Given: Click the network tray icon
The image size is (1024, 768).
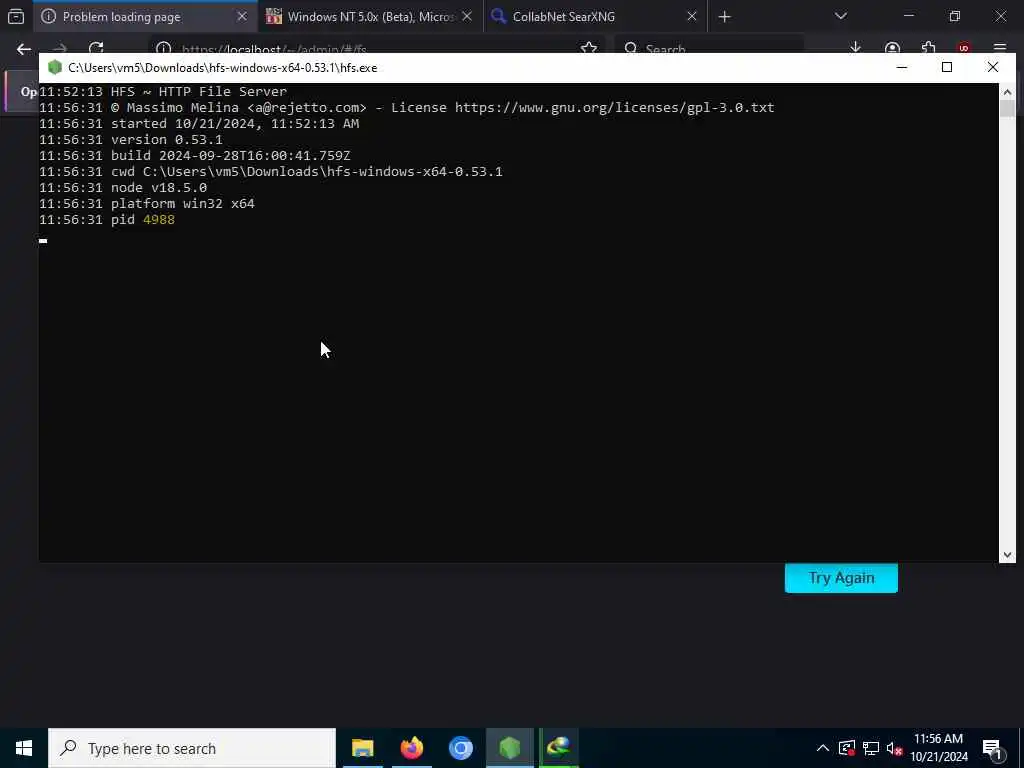Looking at the screenshot, I should [871, 748].
